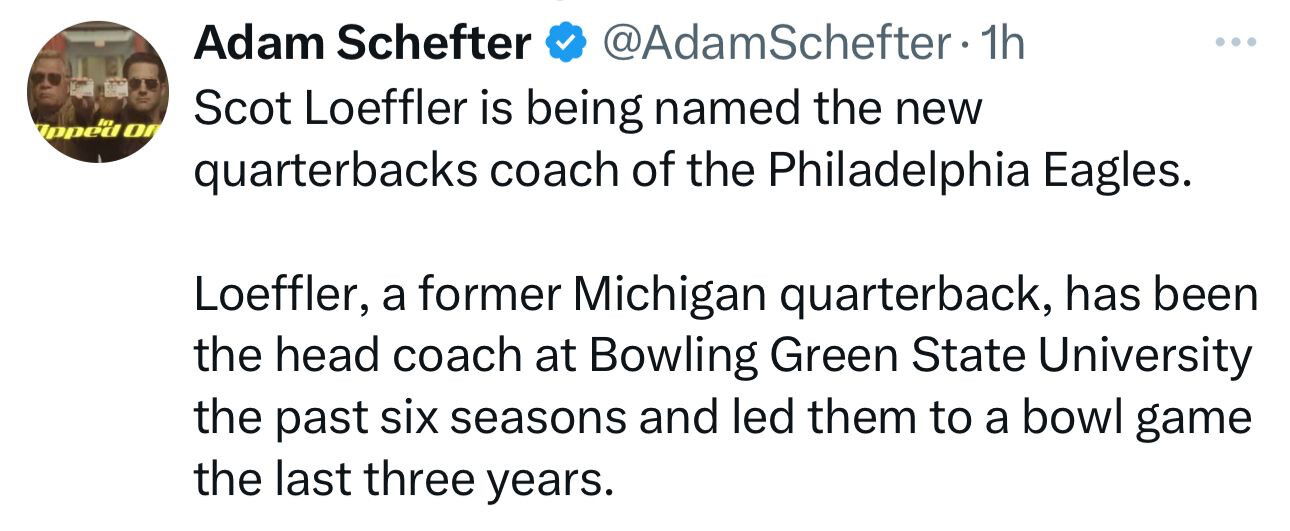Click the blue verified checkmark badge

[562, 44]
